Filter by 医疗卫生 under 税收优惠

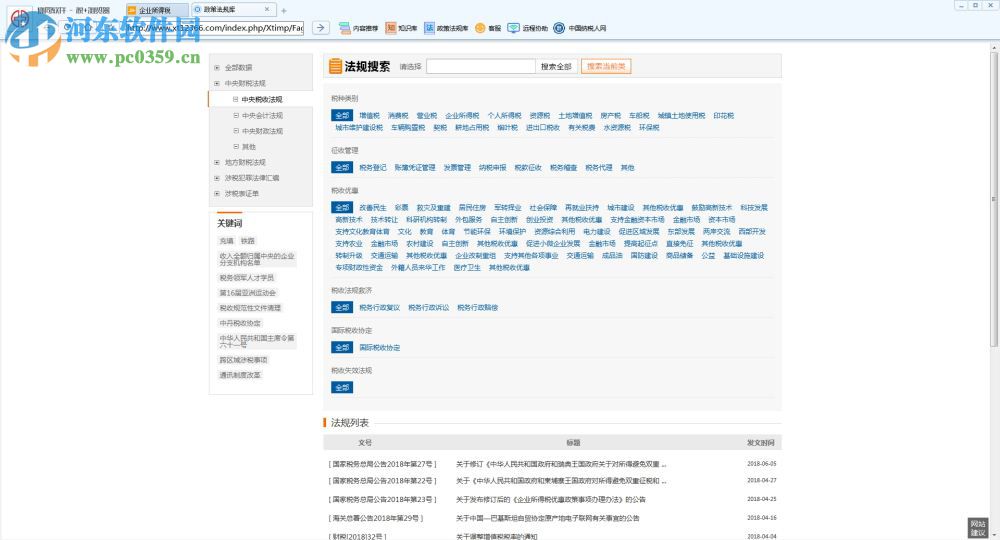point(467,268)
